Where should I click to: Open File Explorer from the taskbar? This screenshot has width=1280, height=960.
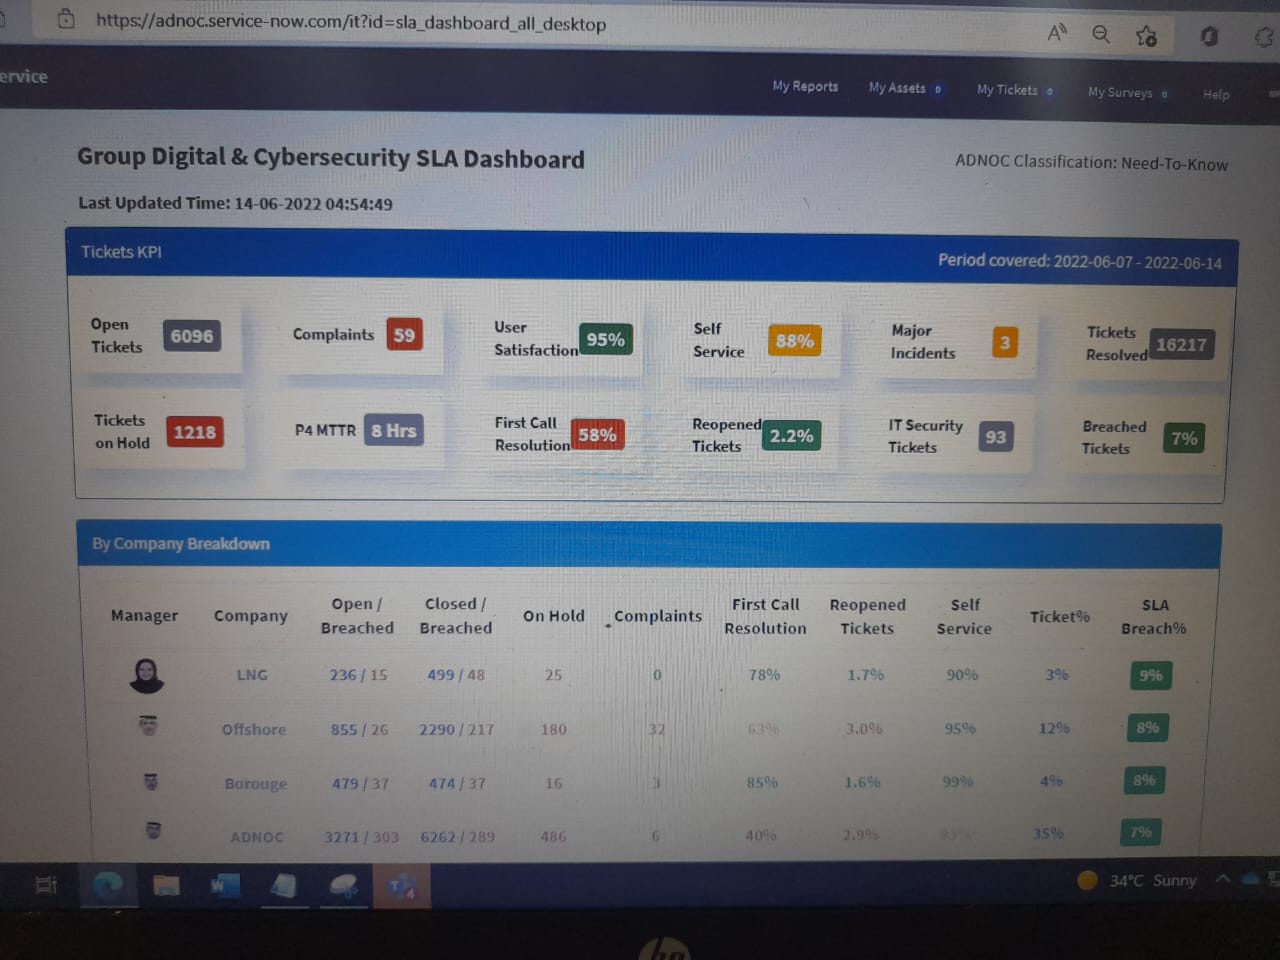[x=166, y=885]
